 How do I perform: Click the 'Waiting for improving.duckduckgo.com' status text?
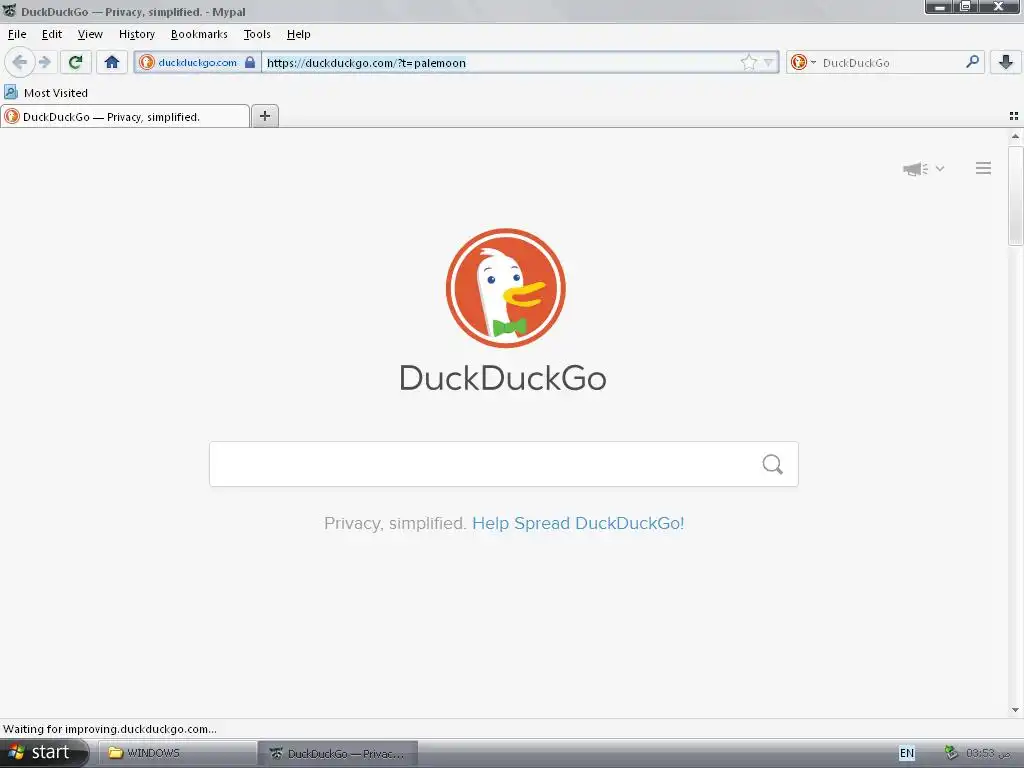click(110, 729)
